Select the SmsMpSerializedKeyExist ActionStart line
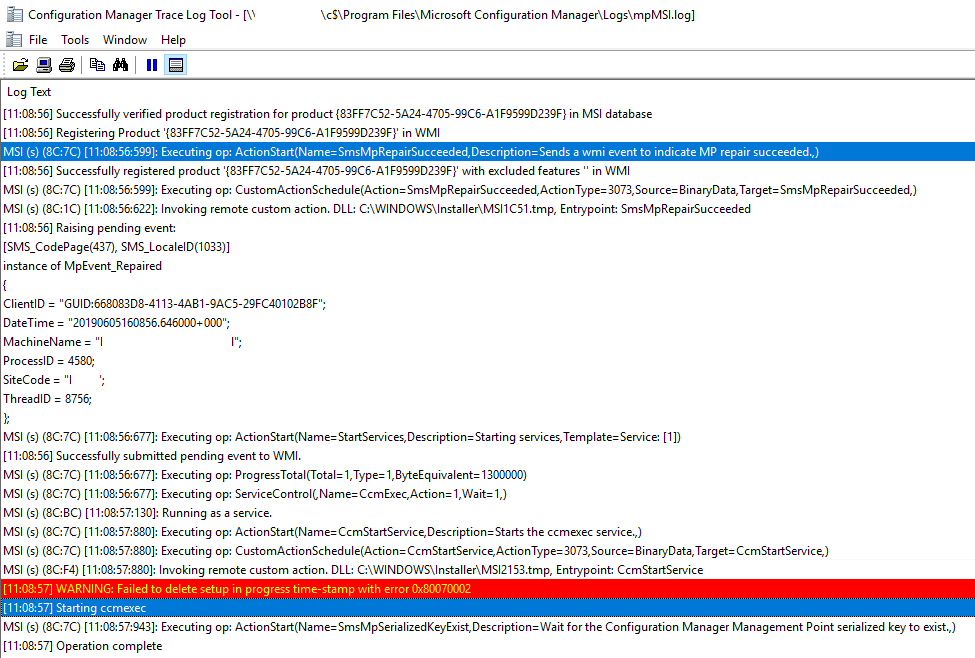 point(488,627)
